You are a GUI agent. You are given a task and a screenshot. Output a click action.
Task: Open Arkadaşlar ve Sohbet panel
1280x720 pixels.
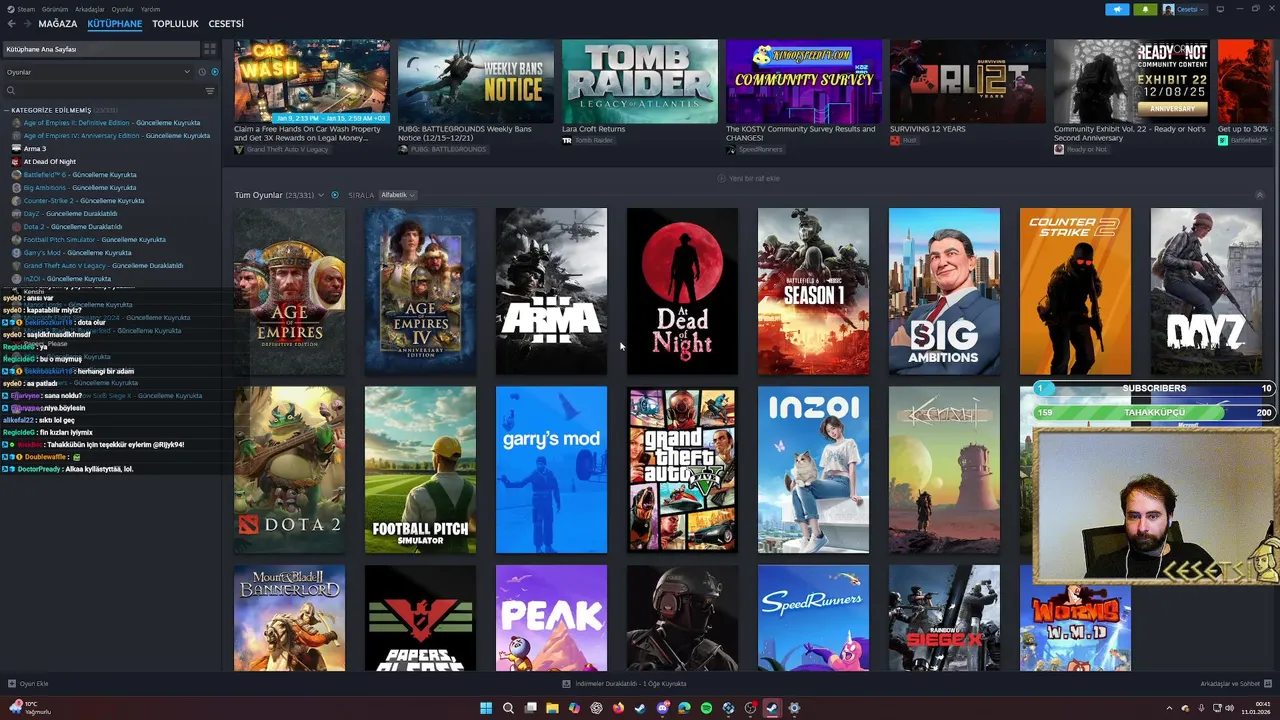[x=1235, y=684]
